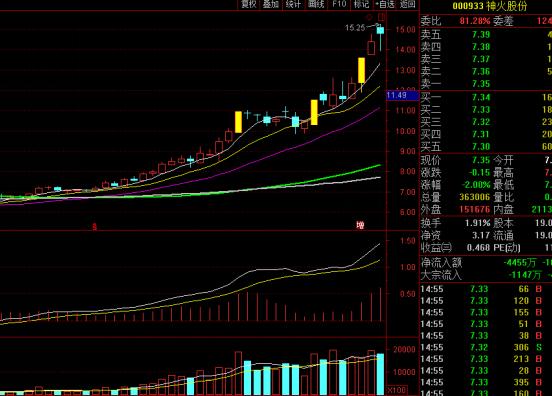552x396 pixels.
Task: Click the stock title 000933 神火股份
Action: pos(489,6)
